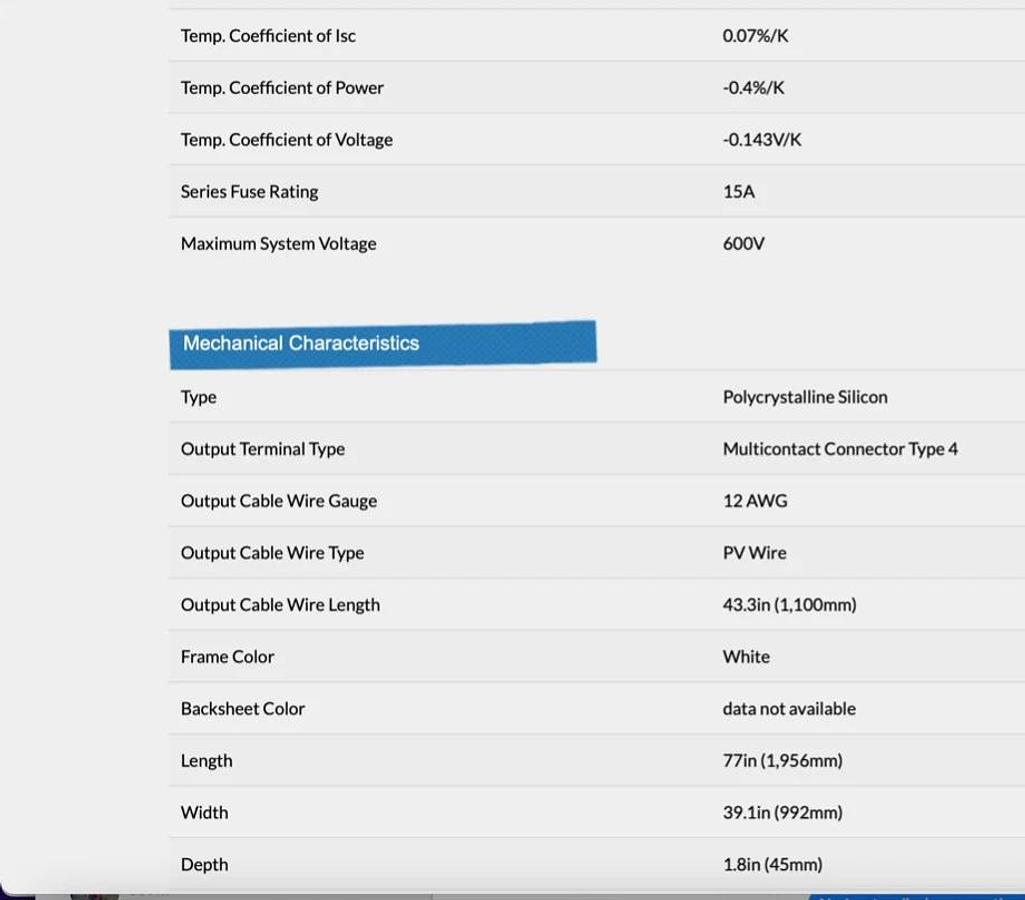This screenshot has width=1025, height=900.
Task: Select the Frame Color label
Action: tap(227, 657)
